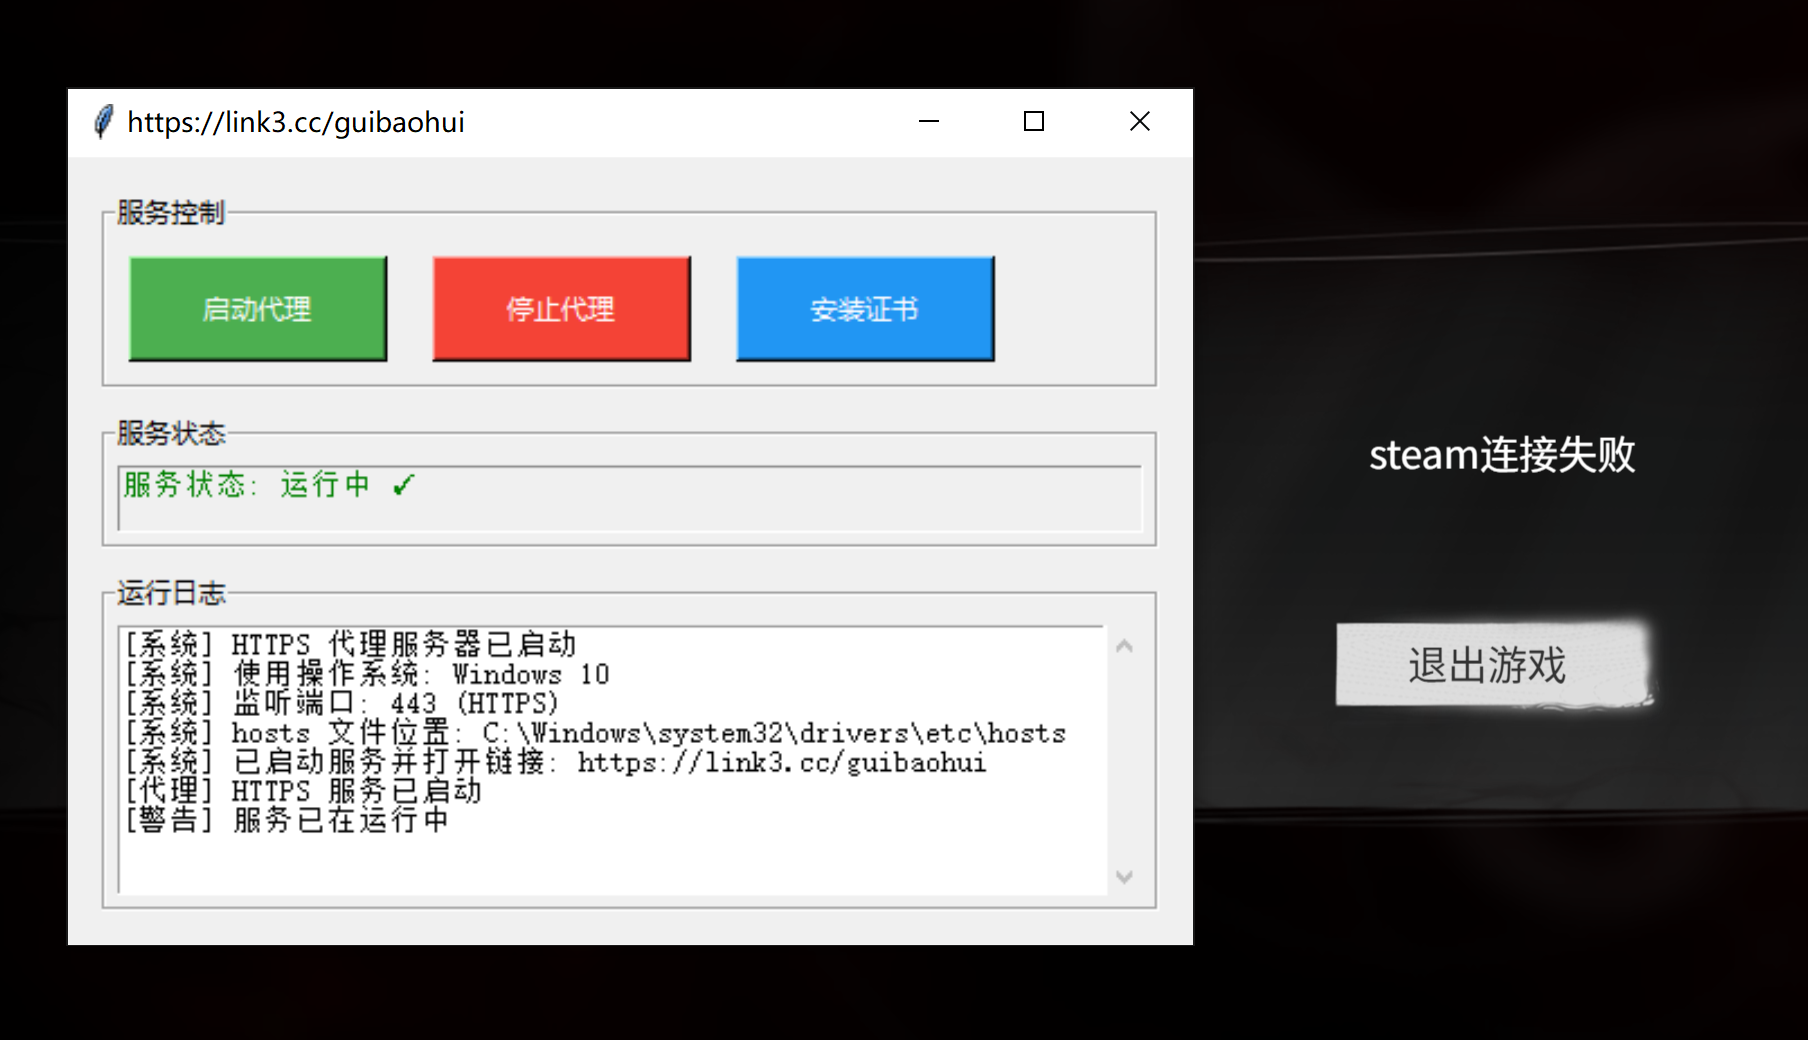Click inside the 服务状态 status field
The width and height of the screenshot is (1808, 1040).
coord(700,497)
